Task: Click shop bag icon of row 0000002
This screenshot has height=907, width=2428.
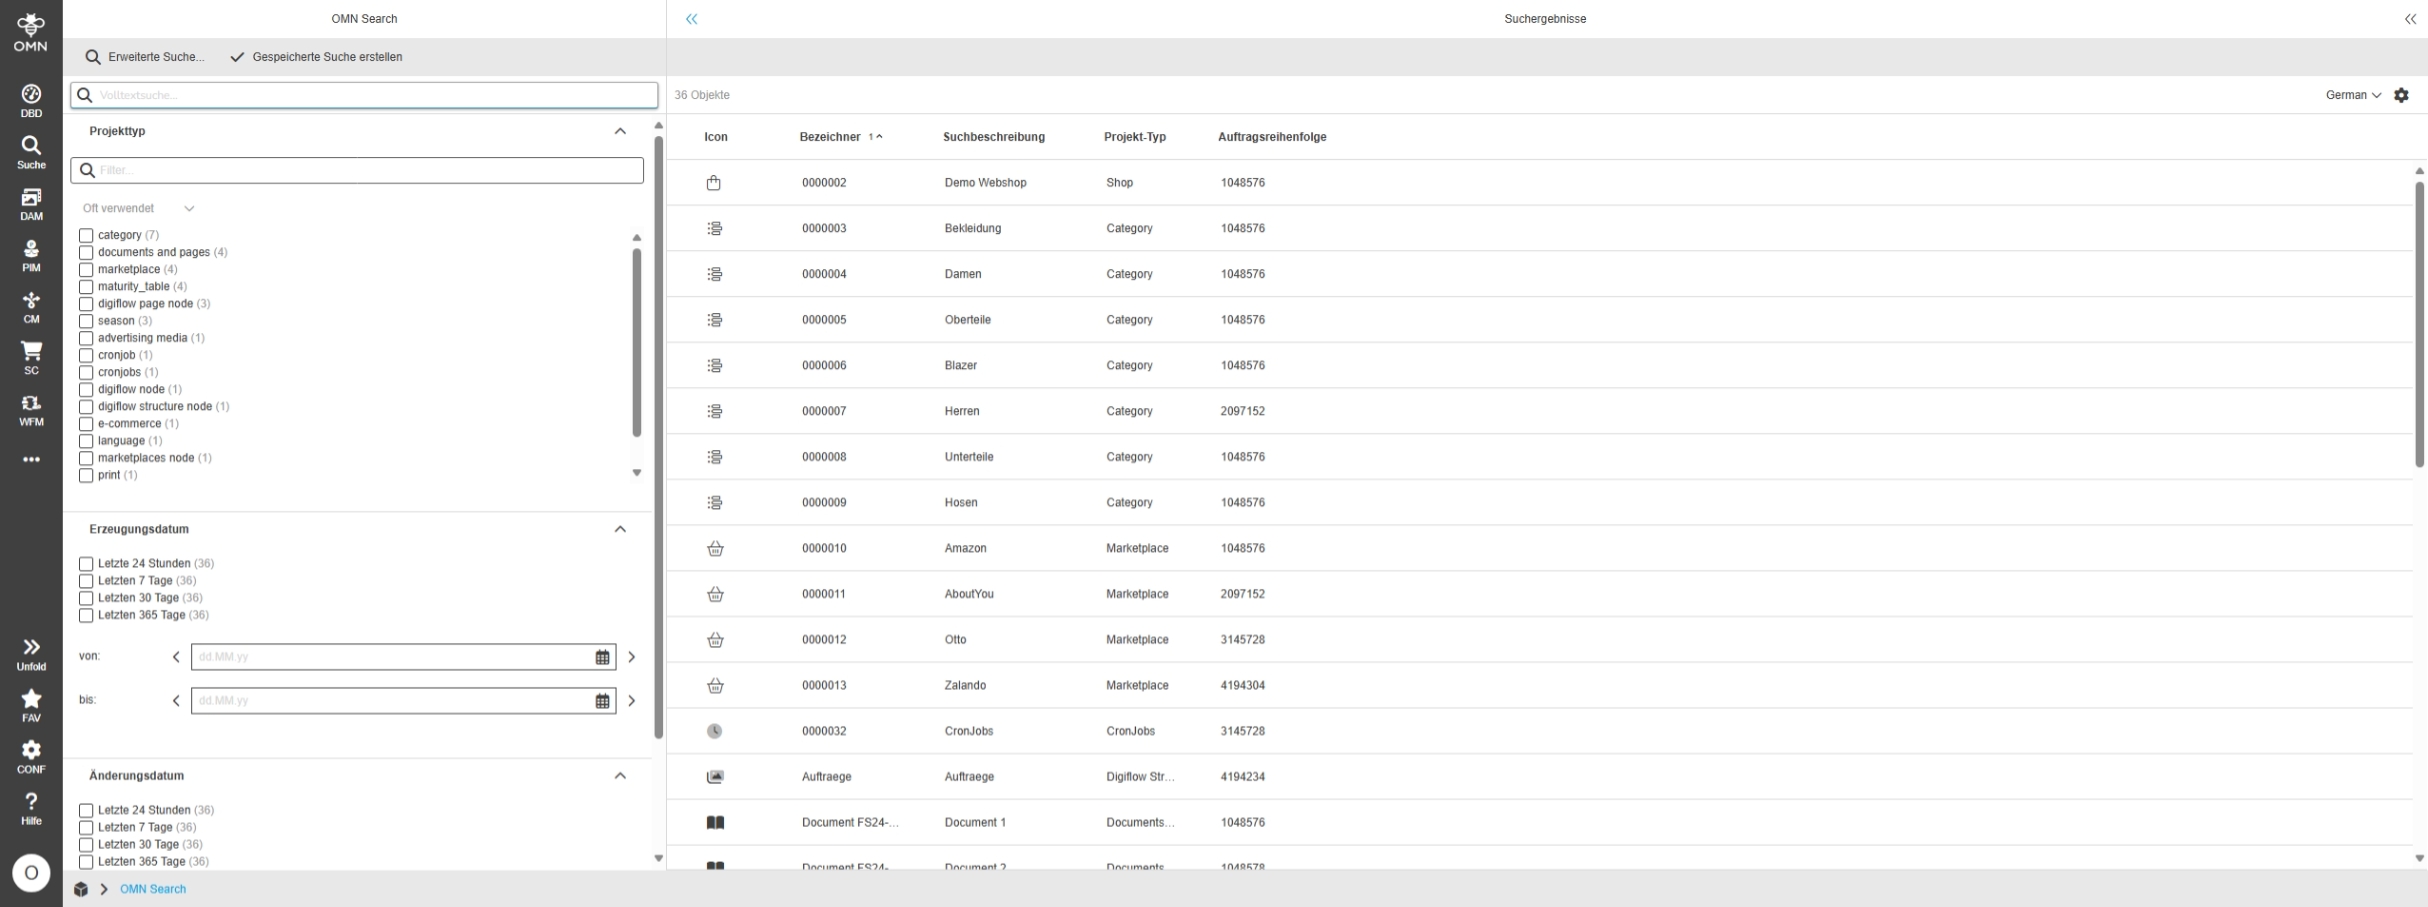Action: click(714, 183)
